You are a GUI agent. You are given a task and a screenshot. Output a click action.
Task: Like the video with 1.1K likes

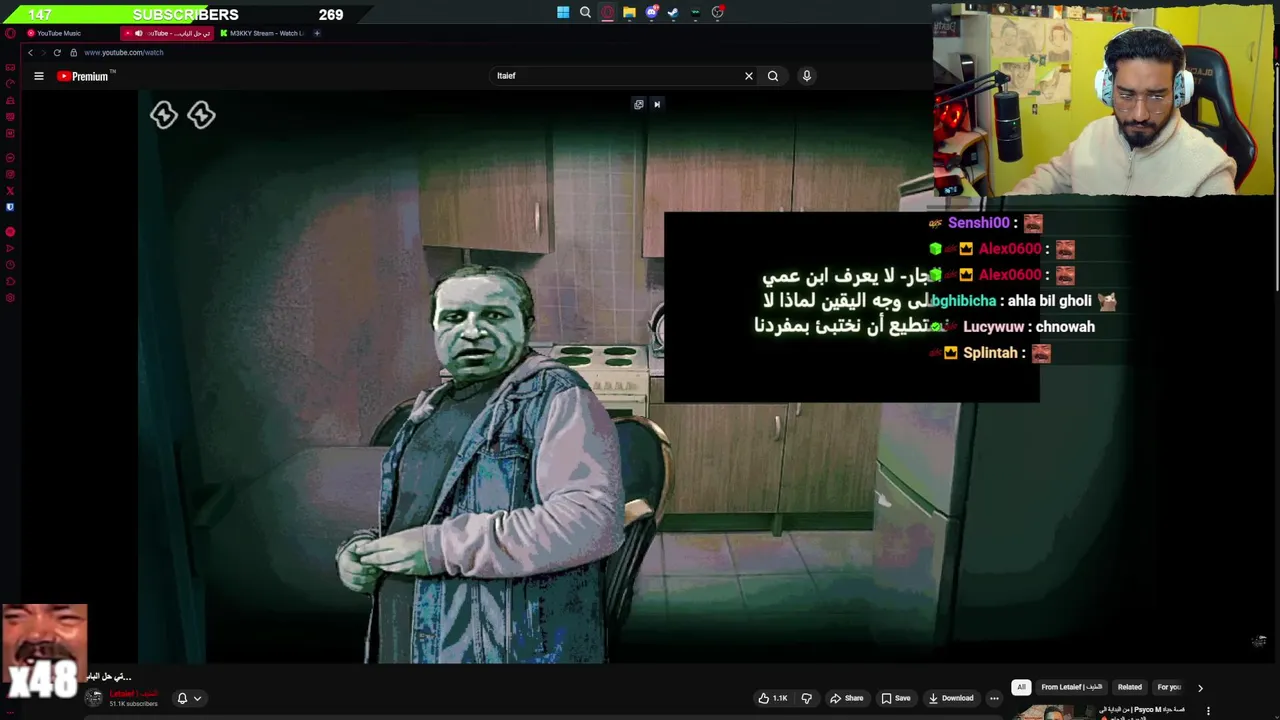[772, 698]
